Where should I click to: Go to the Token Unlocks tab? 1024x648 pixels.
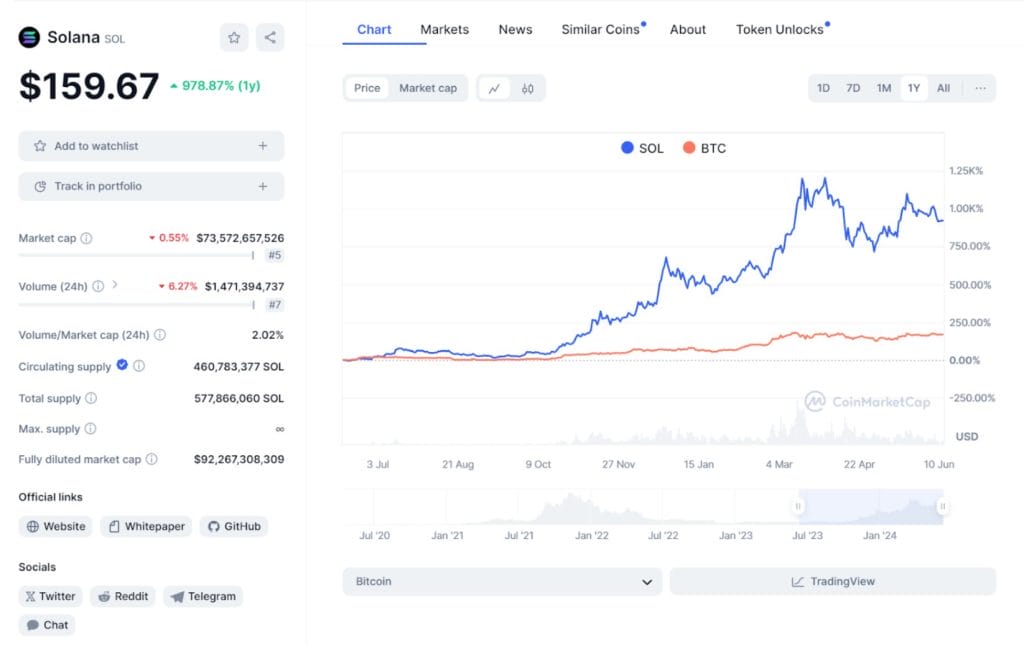click(x=780, y=29)
